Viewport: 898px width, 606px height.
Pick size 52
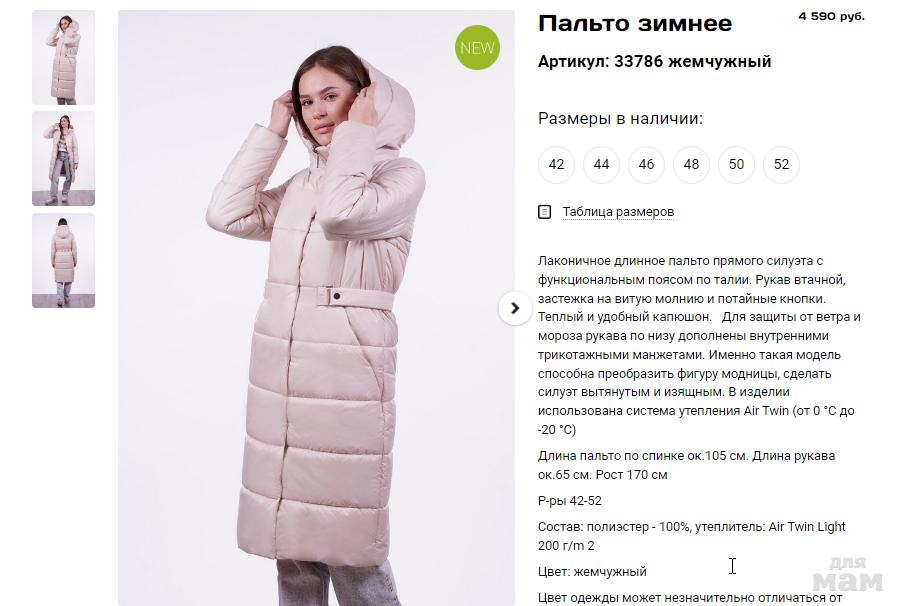point(781,164)
